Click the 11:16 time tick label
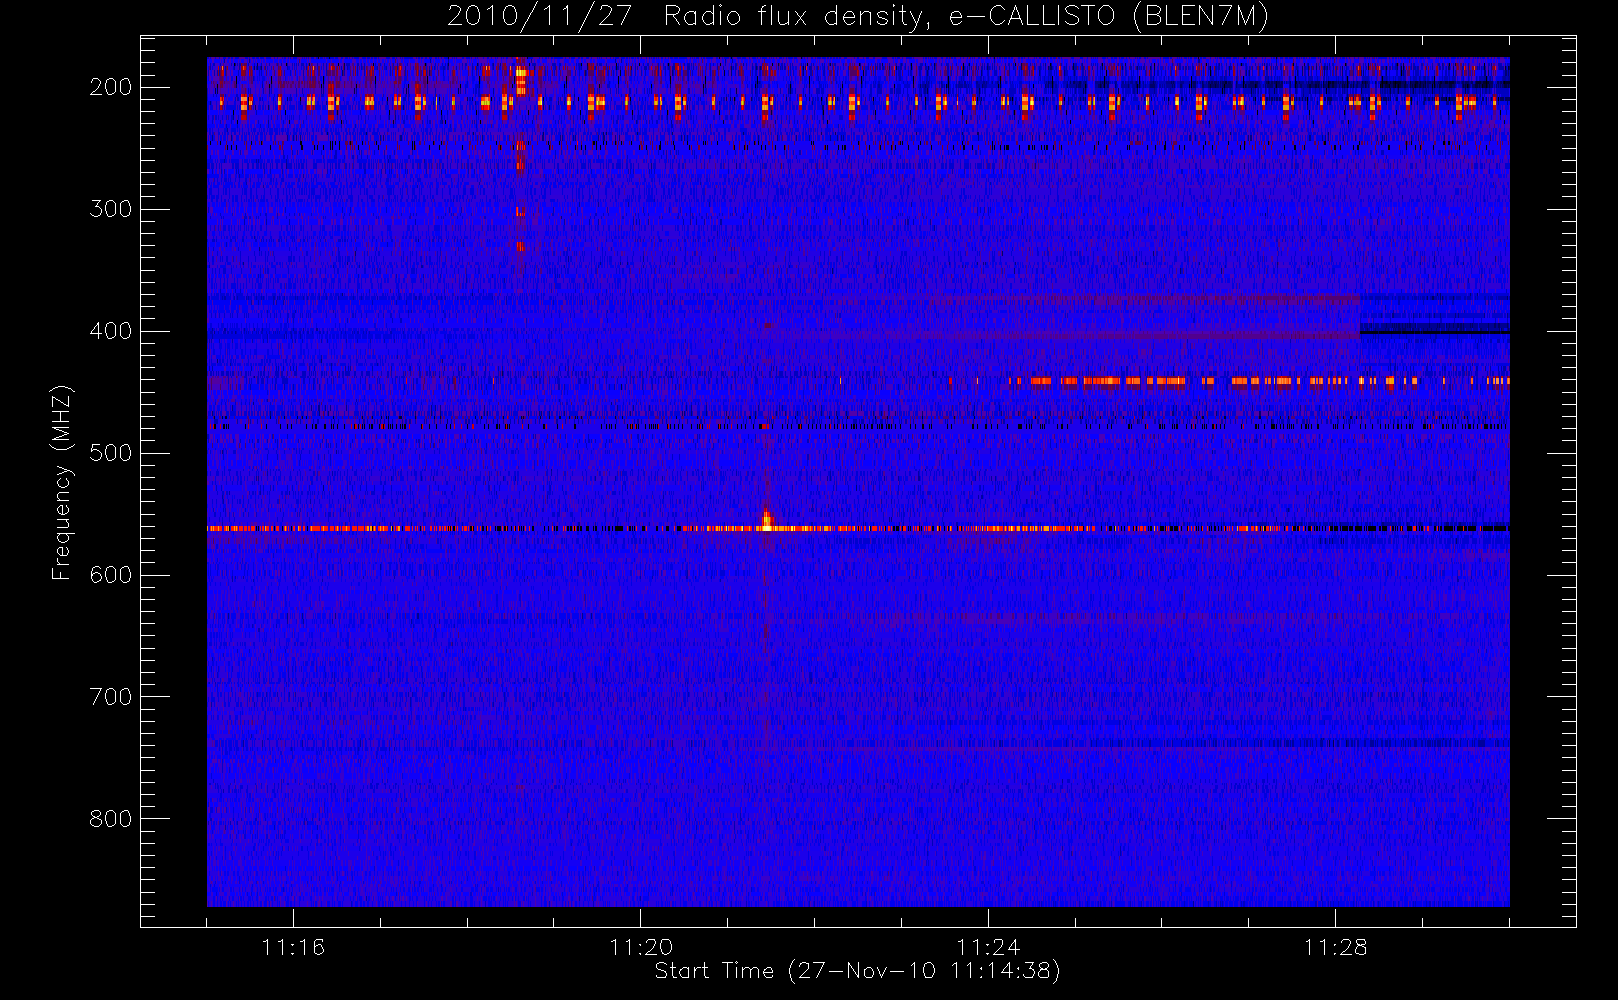The height and width of the screenshot is (1000, 1618). click(x=293, y=947)
